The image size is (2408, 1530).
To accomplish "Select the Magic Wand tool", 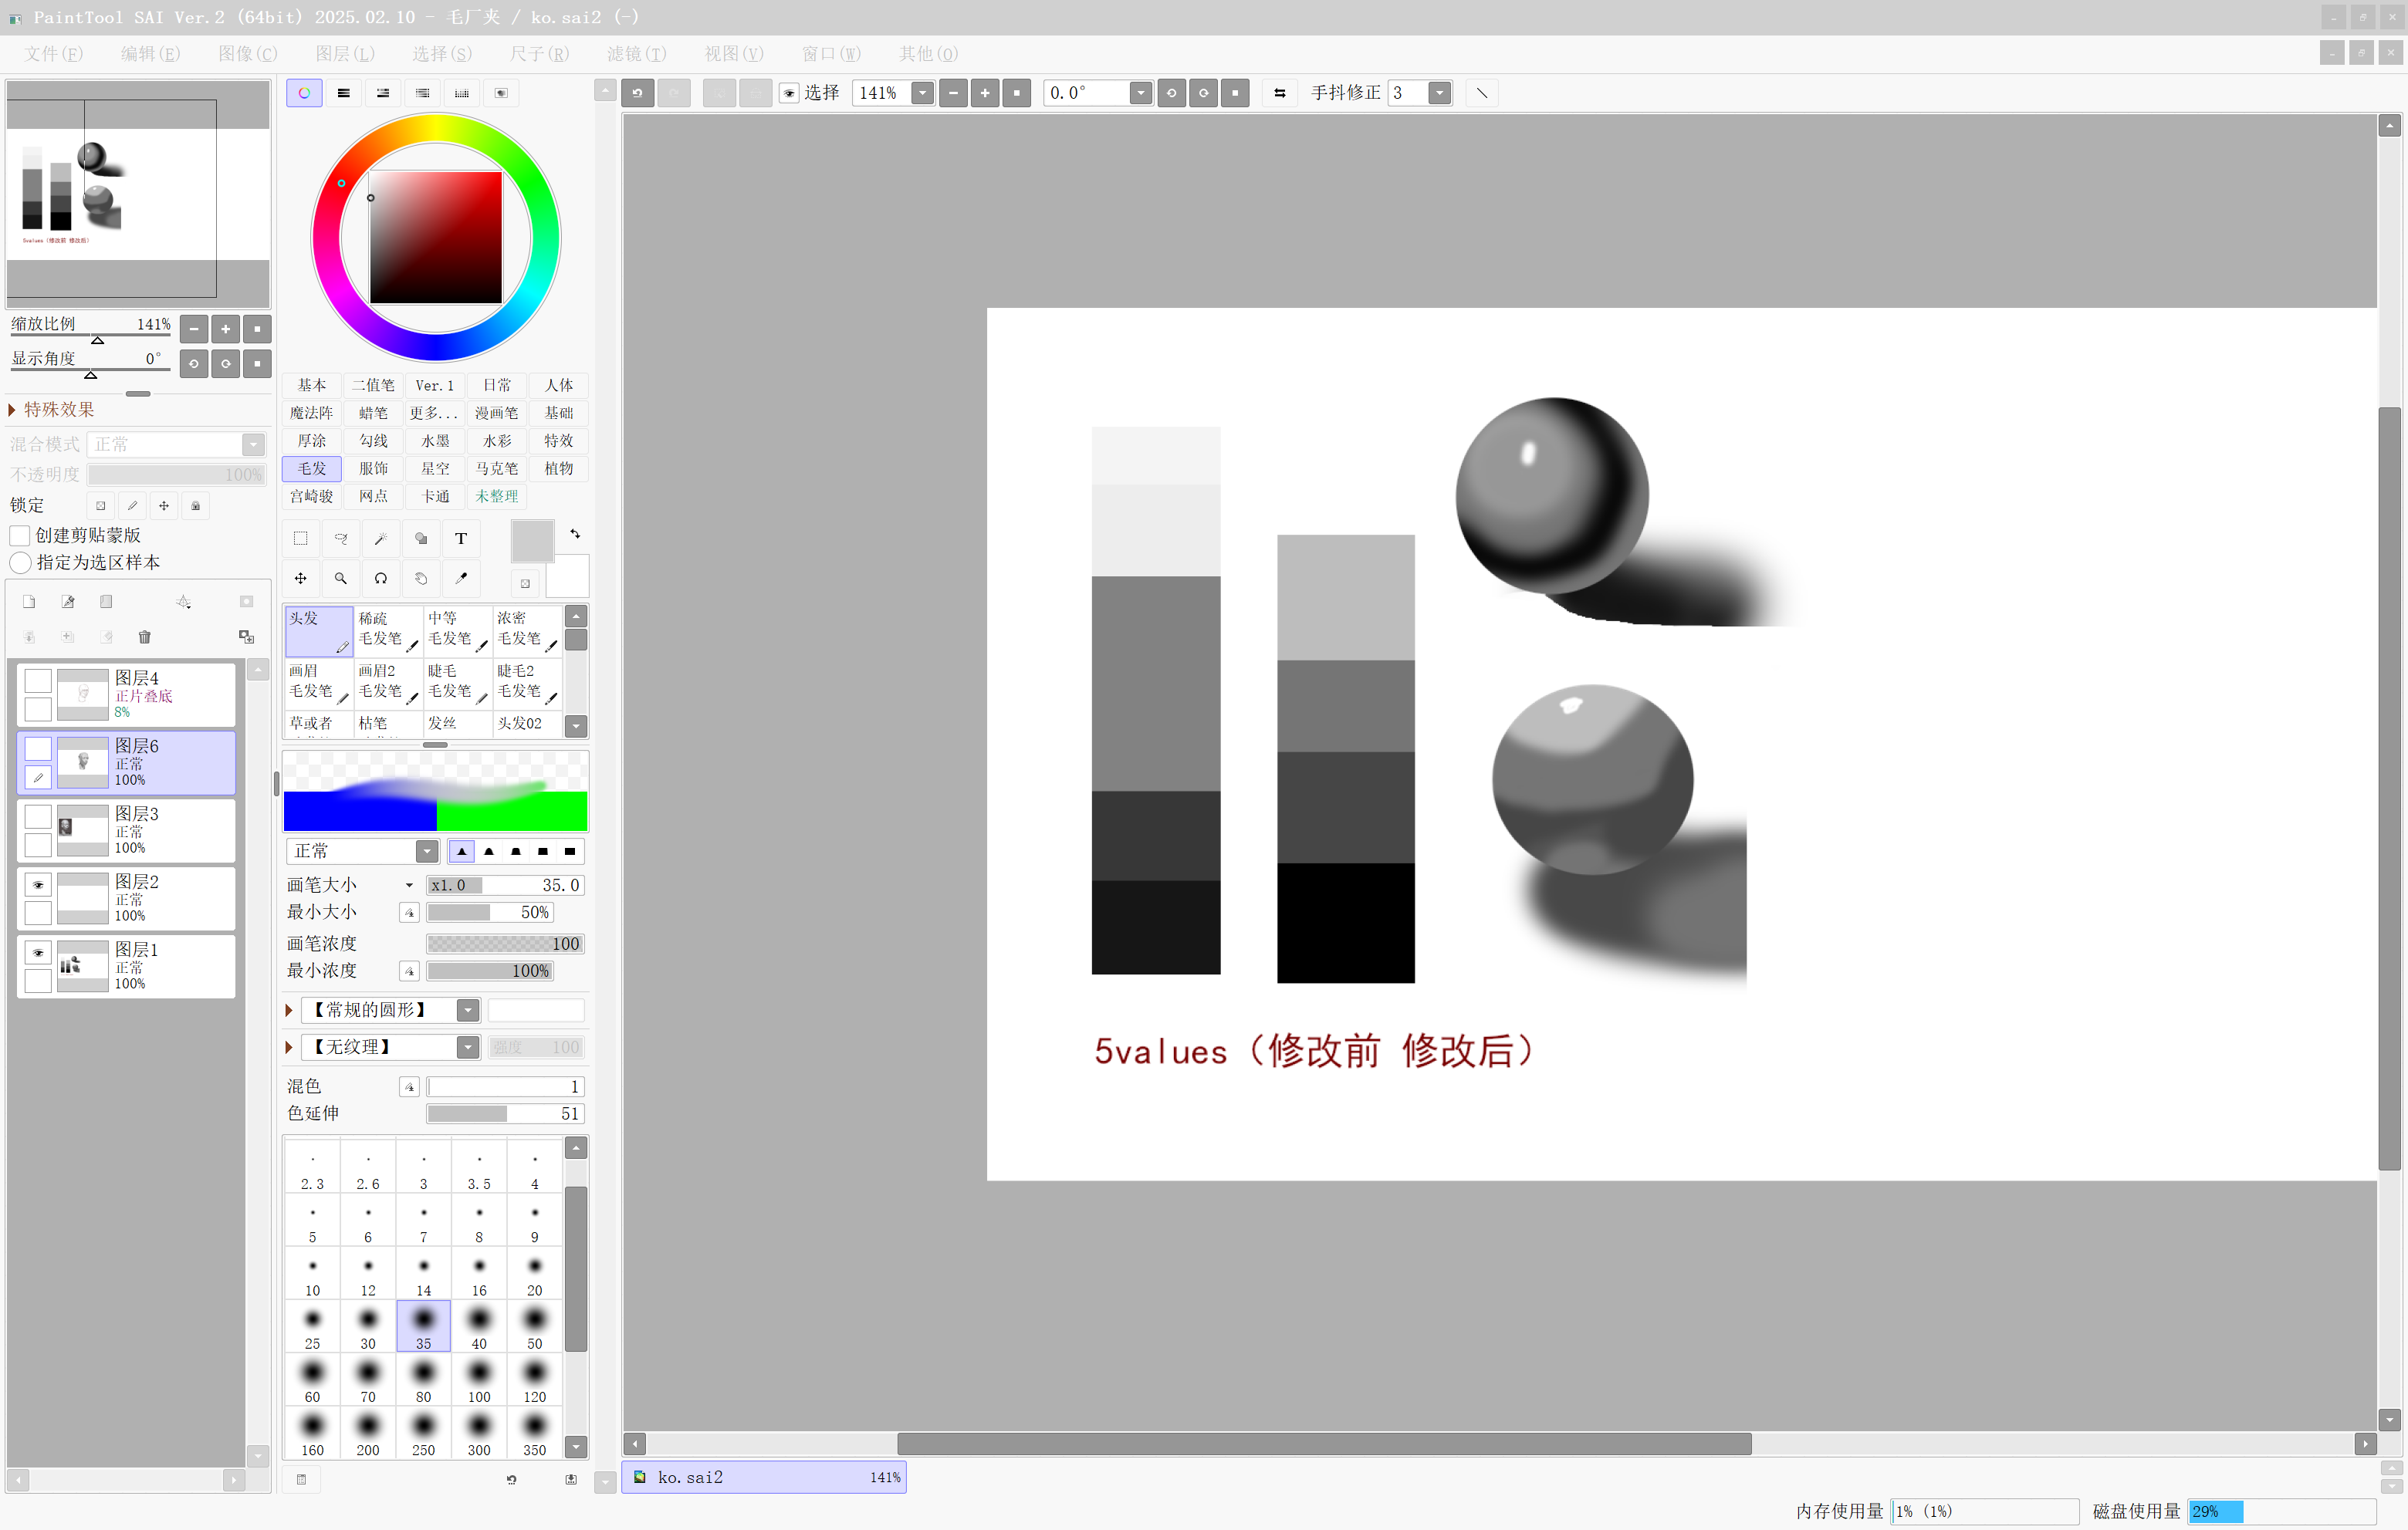I will (381, 539).
